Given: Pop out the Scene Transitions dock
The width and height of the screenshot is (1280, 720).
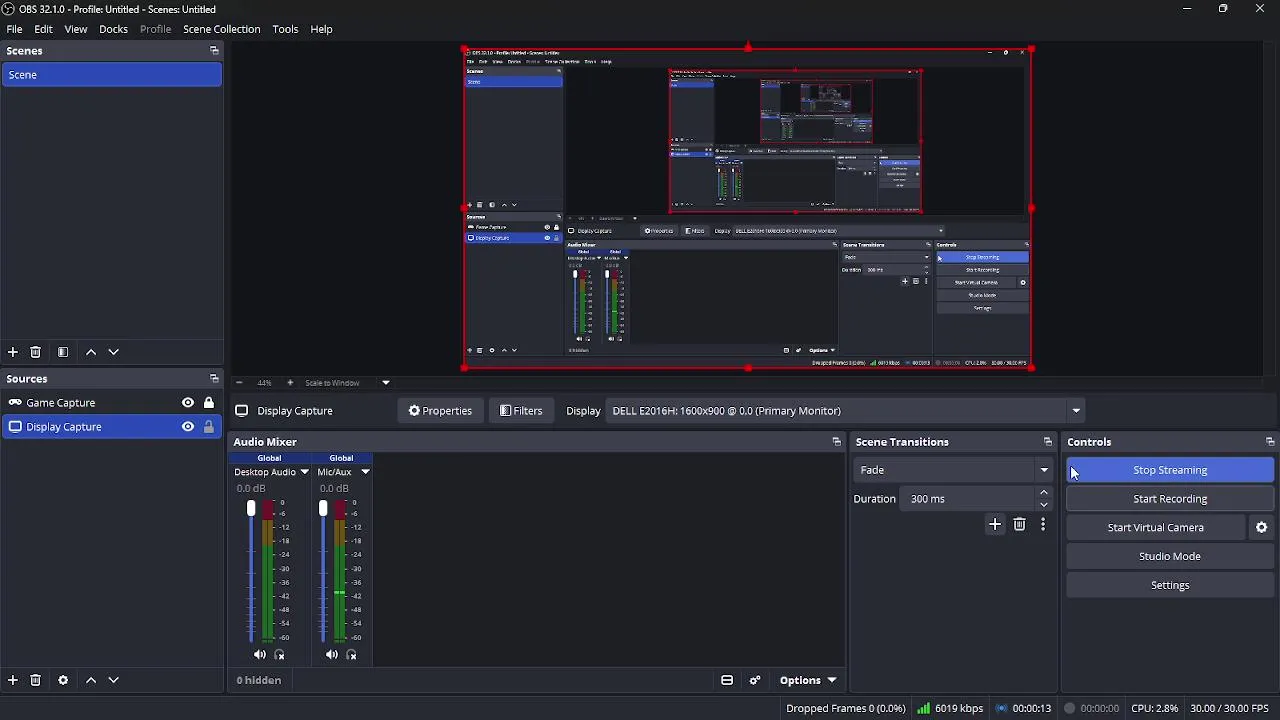Looking at the screenshot, I should click(x=1048, y=442).
